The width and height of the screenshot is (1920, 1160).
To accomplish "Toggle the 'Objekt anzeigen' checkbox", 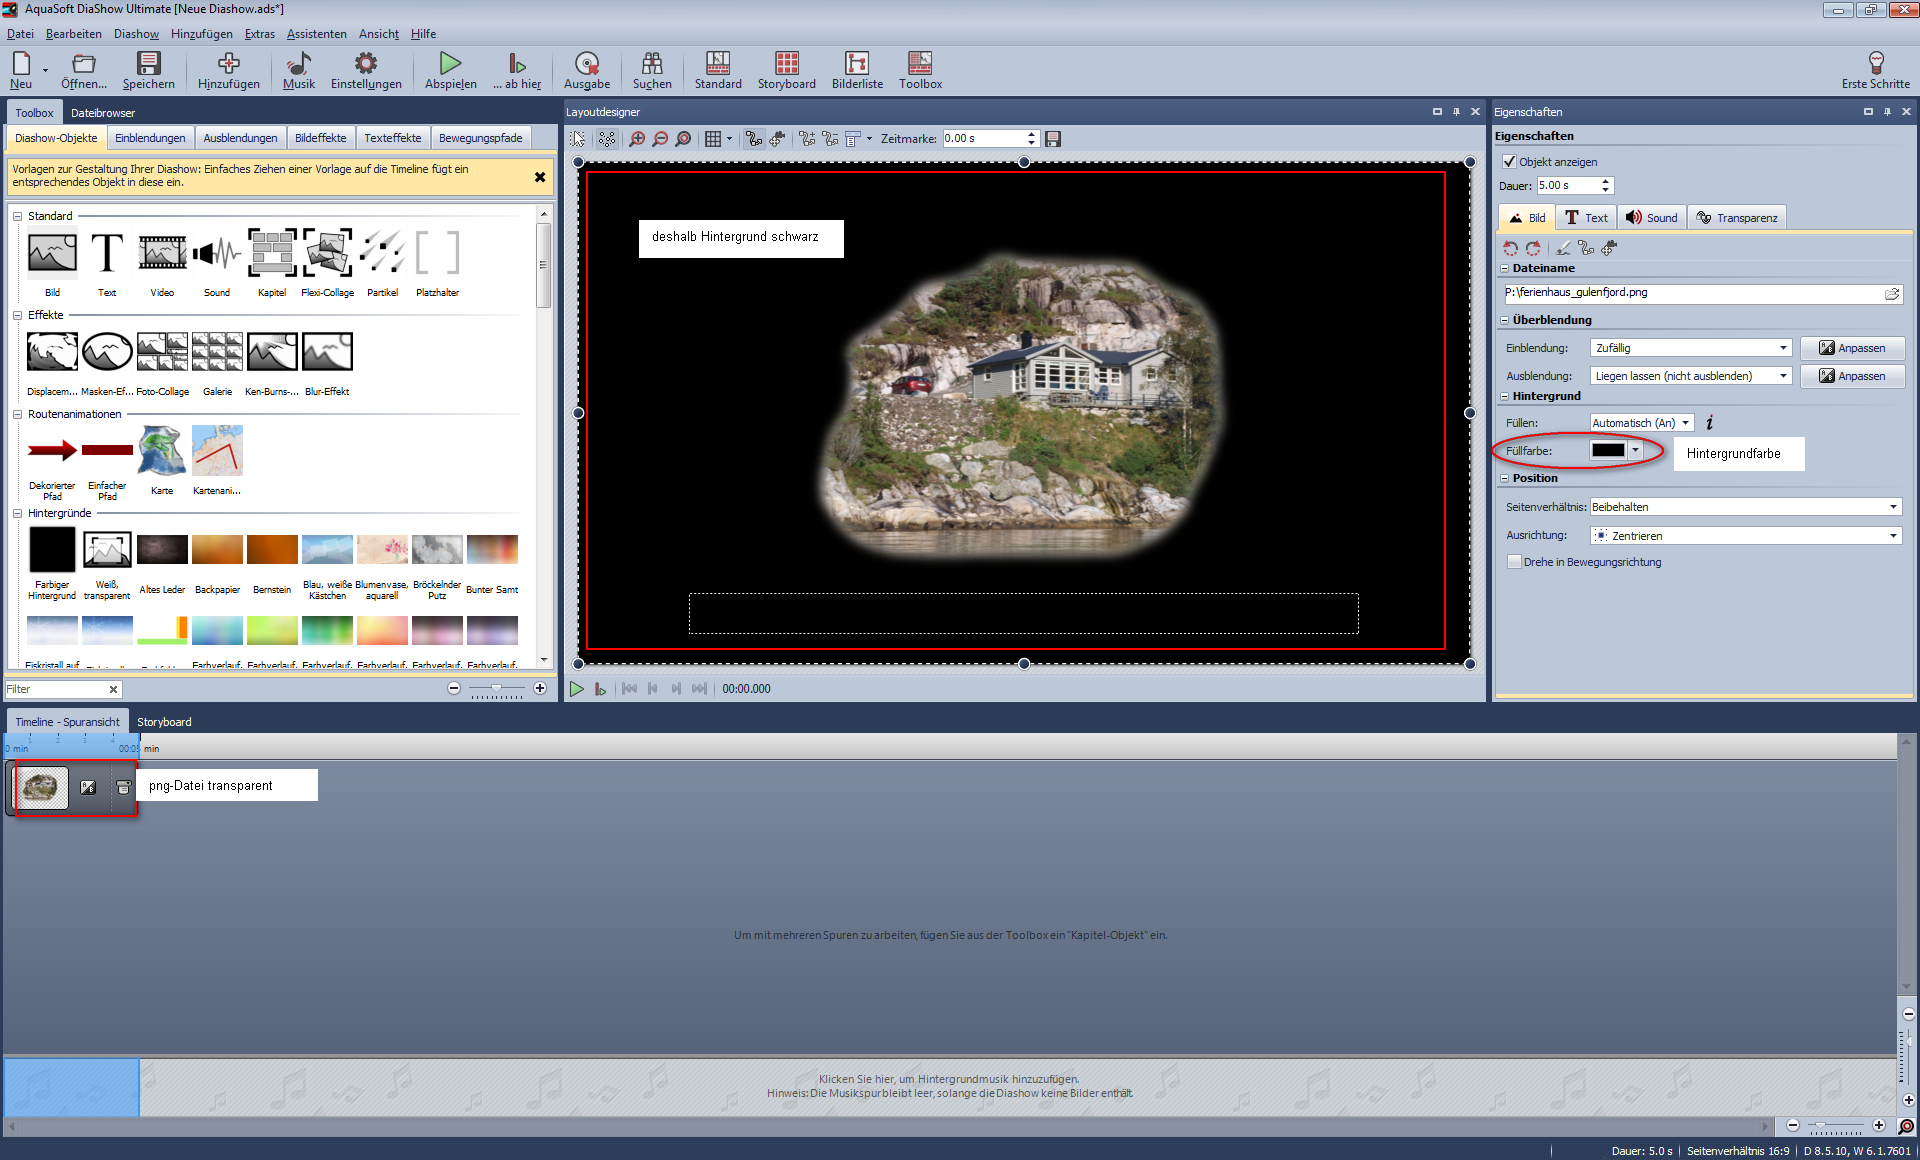I will tap(1510, 162).
